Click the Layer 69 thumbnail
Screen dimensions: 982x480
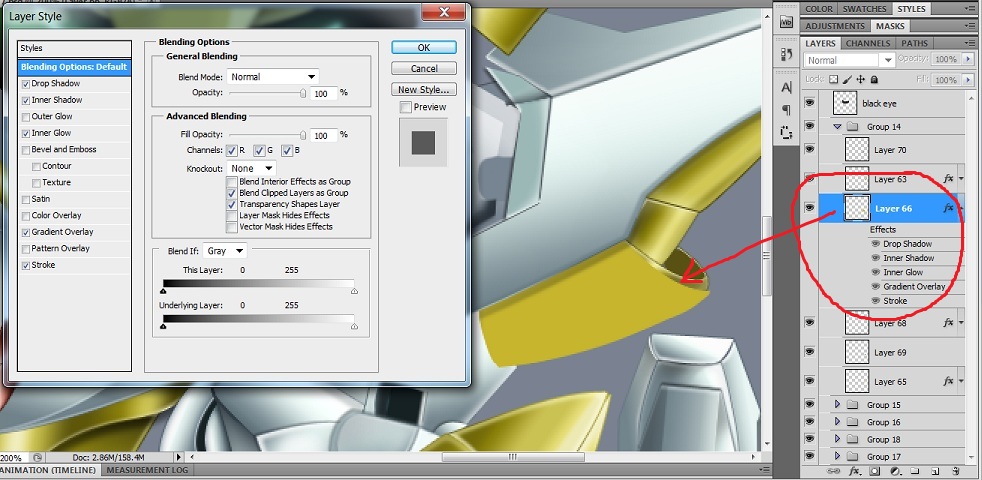[x=857, y=352]
